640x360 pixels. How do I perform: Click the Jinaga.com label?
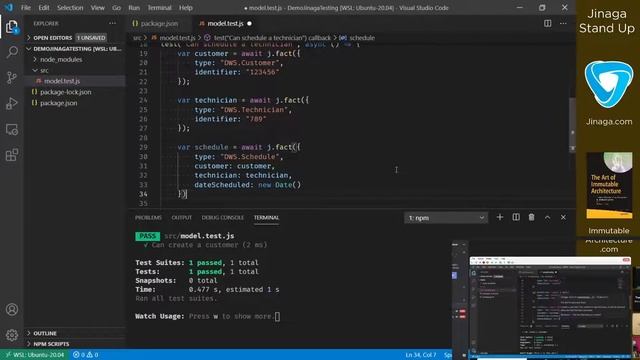coord(609,122)
